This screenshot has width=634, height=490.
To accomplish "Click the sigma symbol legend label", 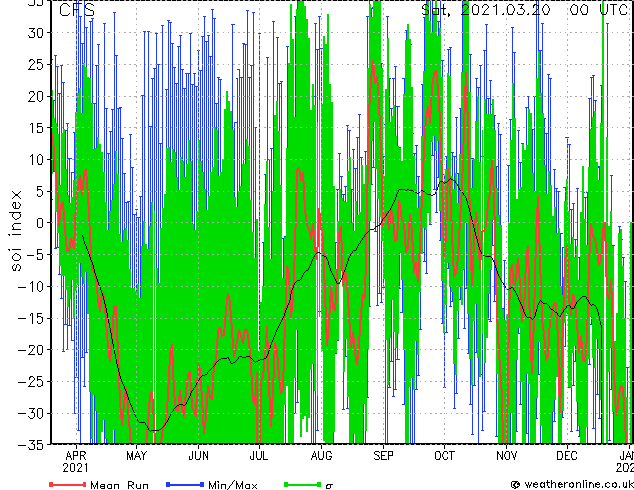I will point(330,486).
